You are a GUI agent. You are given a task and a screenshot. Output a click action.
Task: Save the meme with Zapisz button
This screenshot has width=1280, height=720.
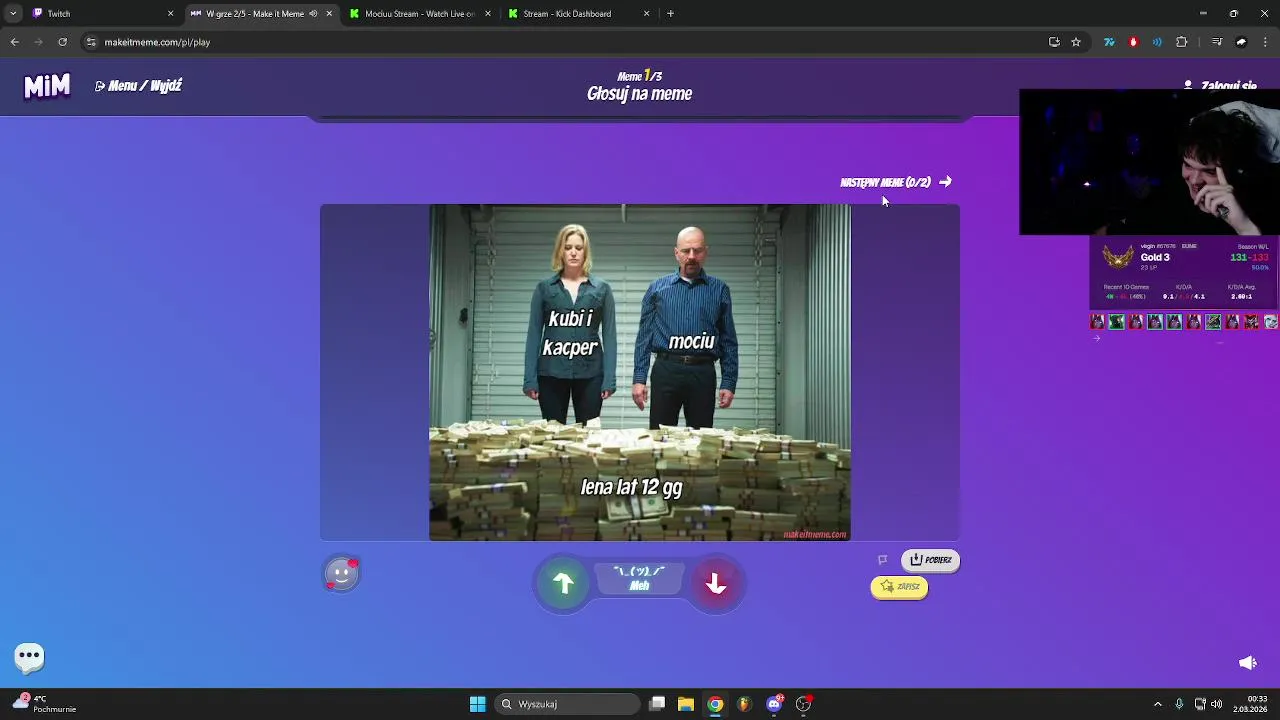tap(899, 587)
